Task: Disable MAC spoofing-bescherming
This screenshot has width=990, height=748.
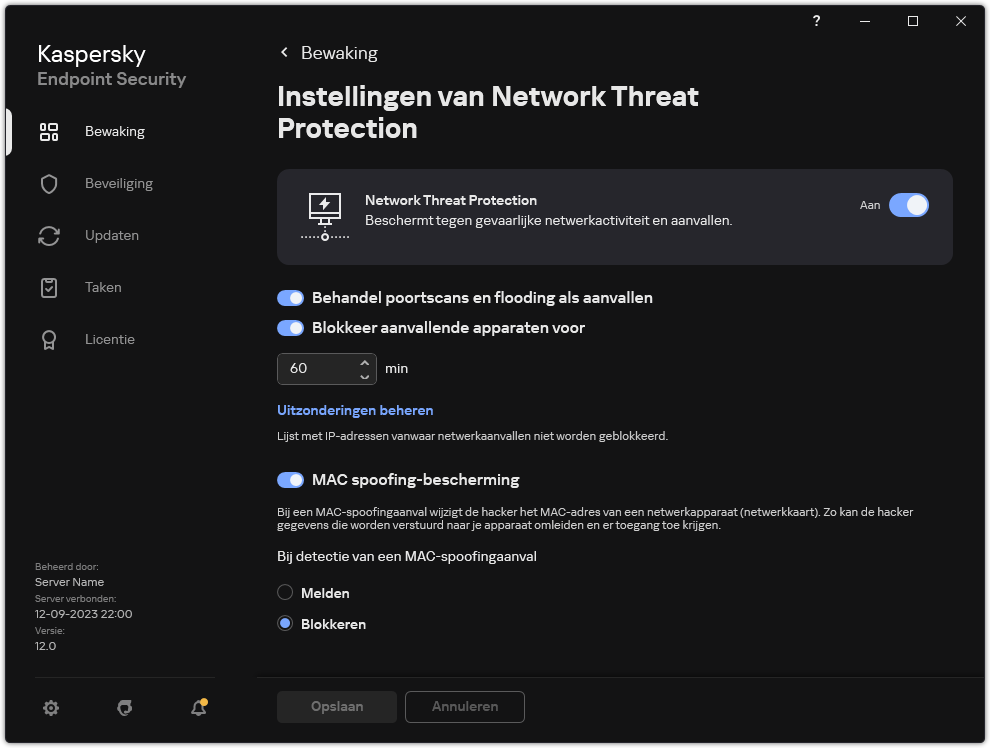Action: [x=290, y=479]
